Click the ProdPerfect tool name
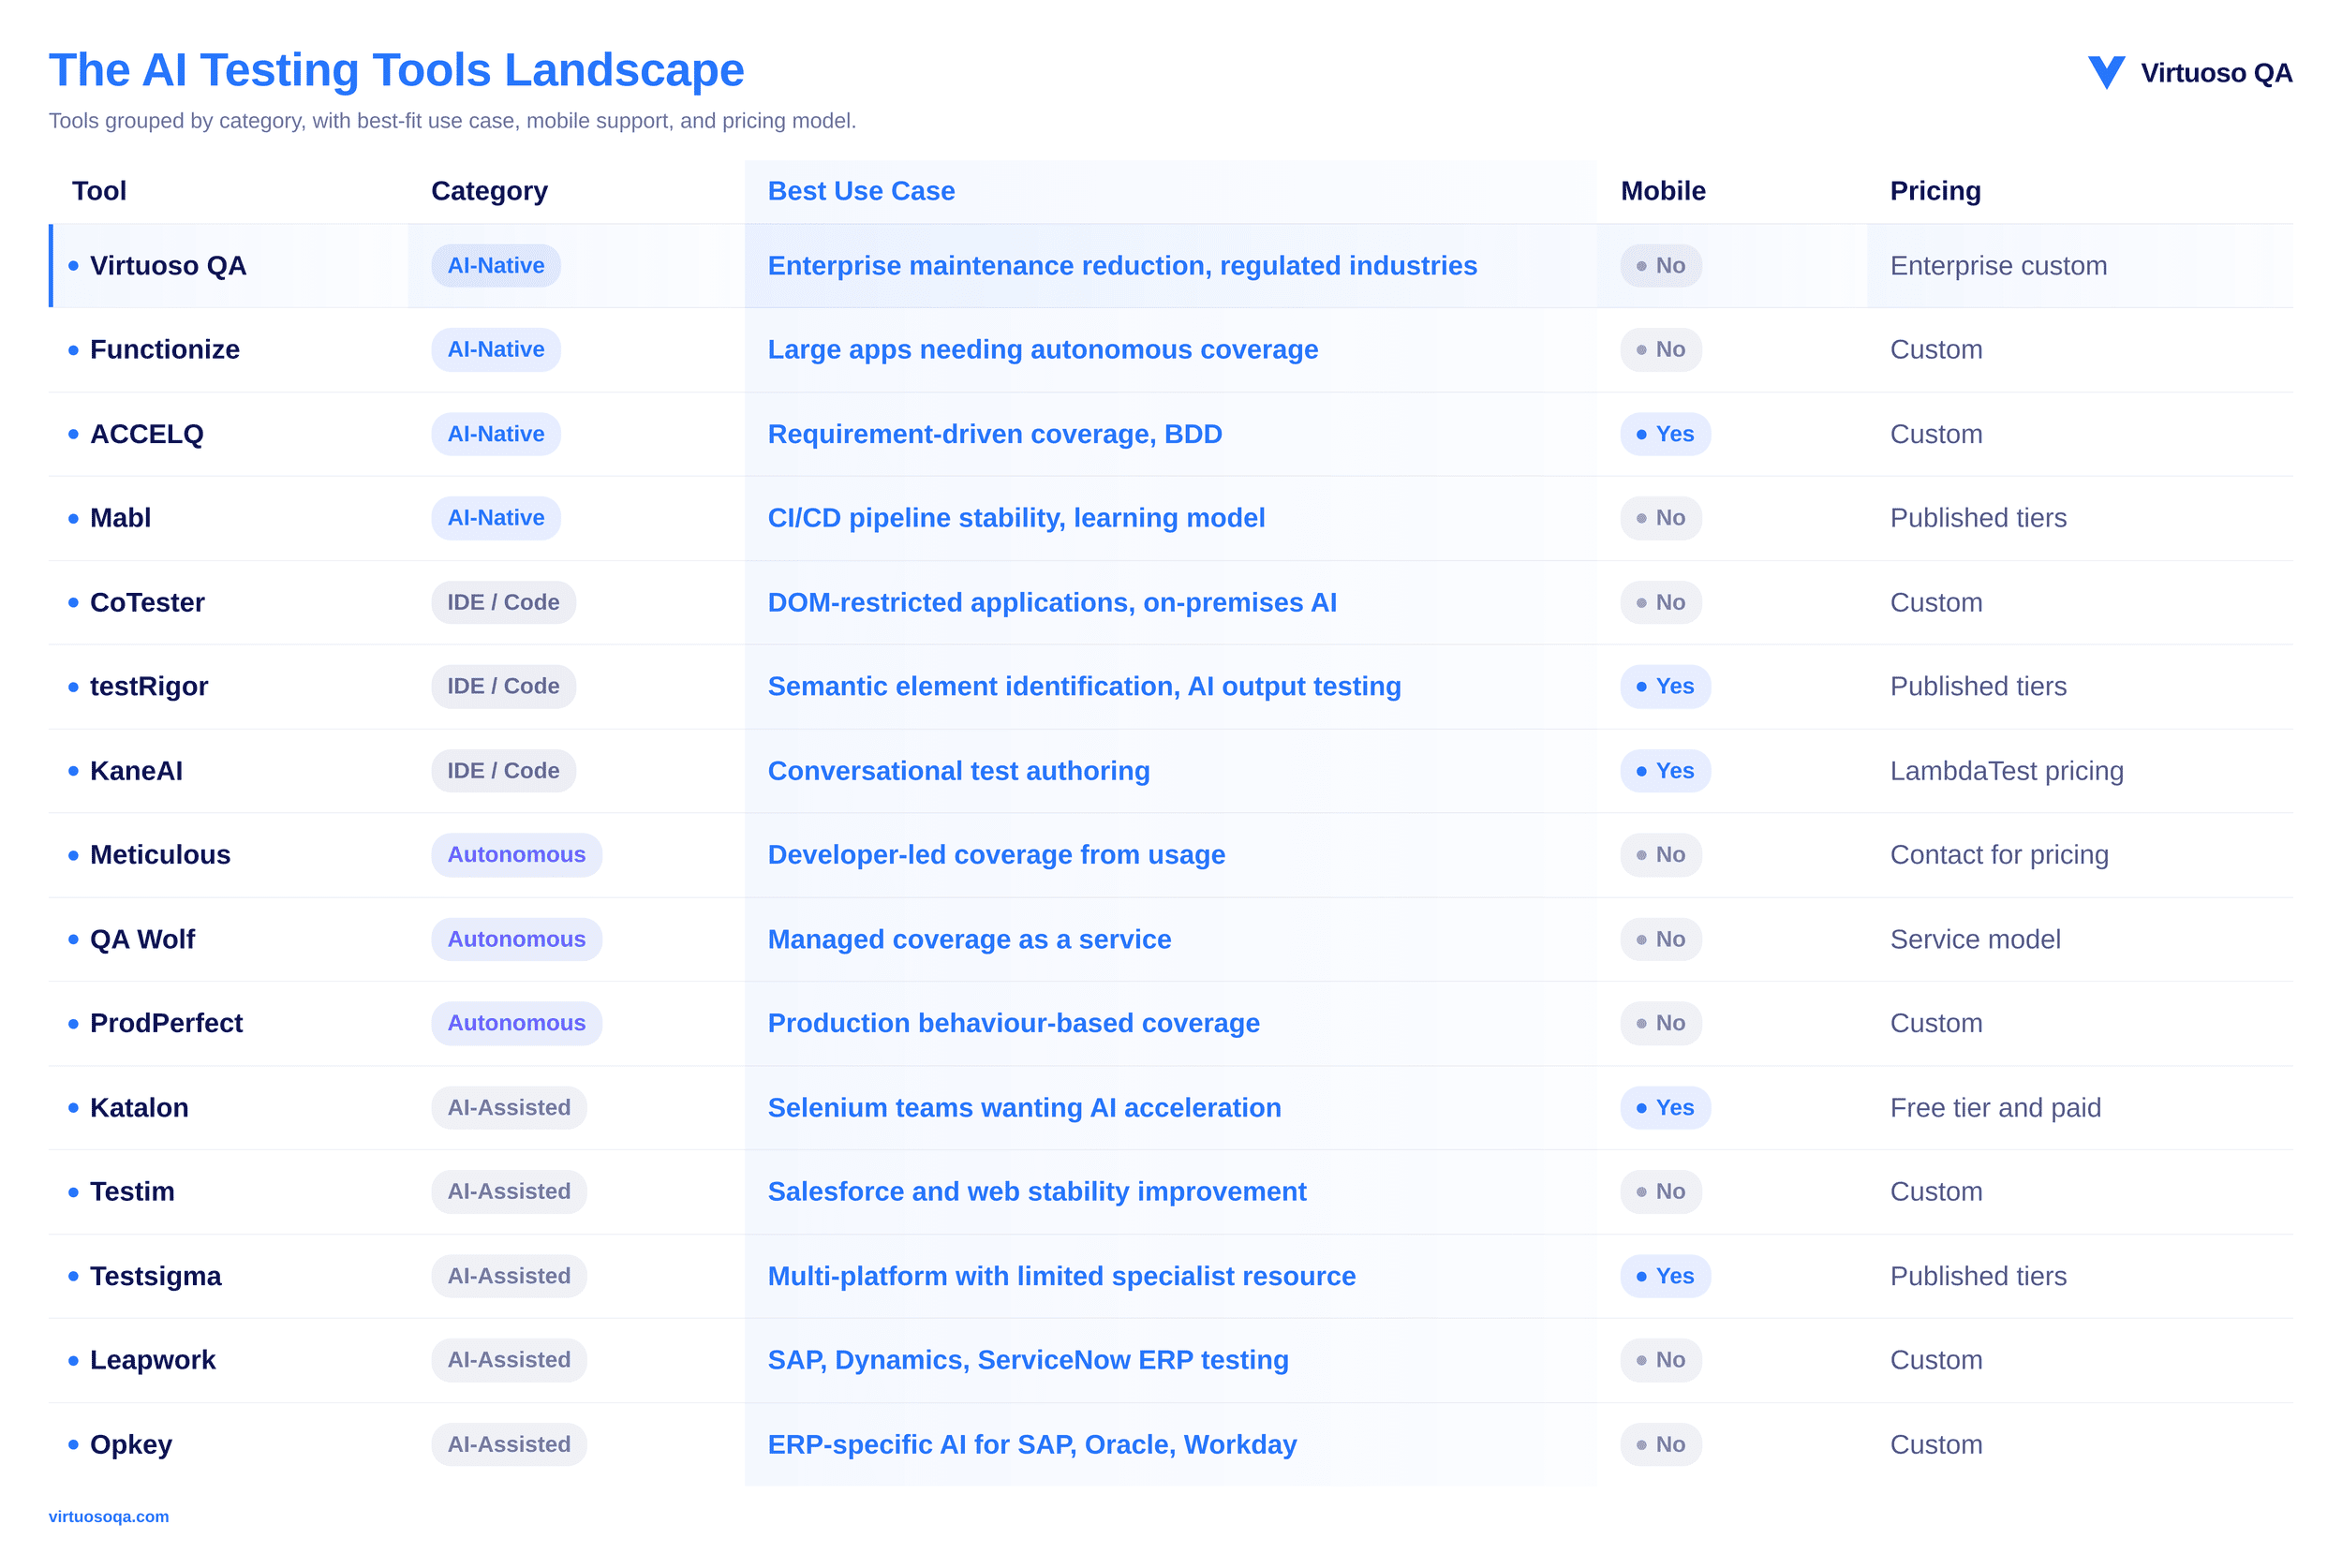 pyautogui.click(x=166, y=1024)
